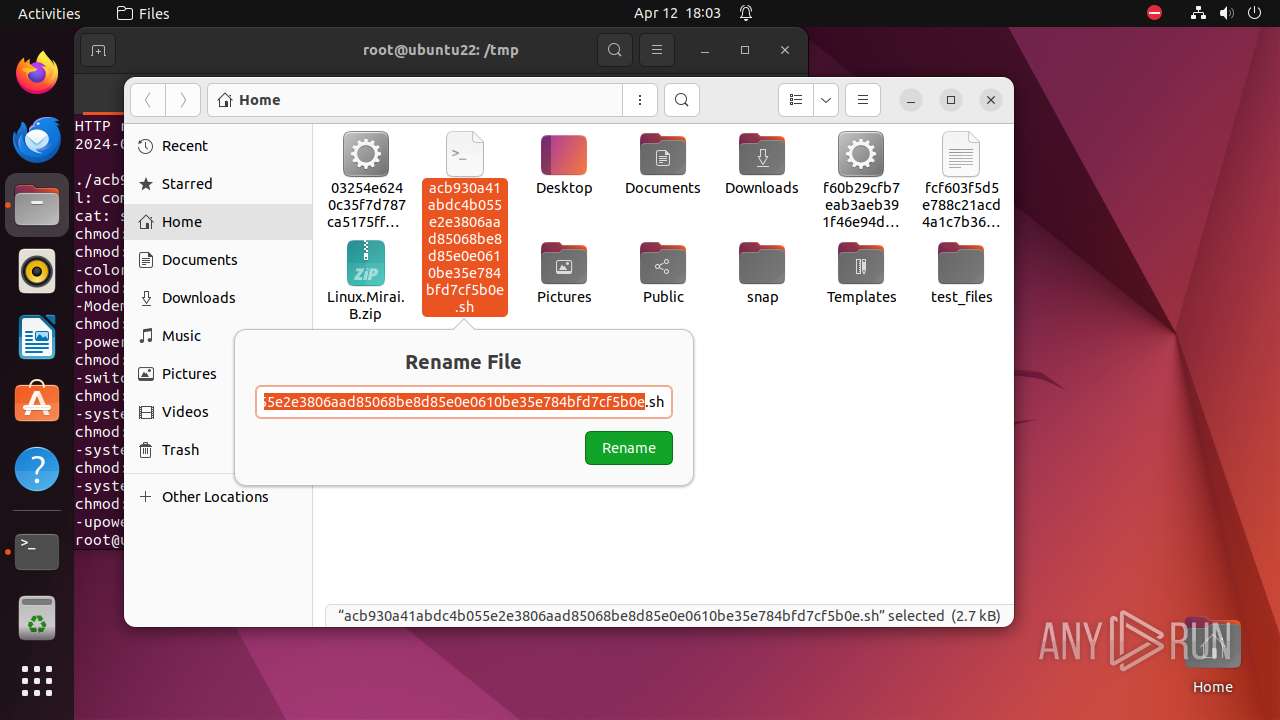Select the snap folder icon

pos(762,264)
